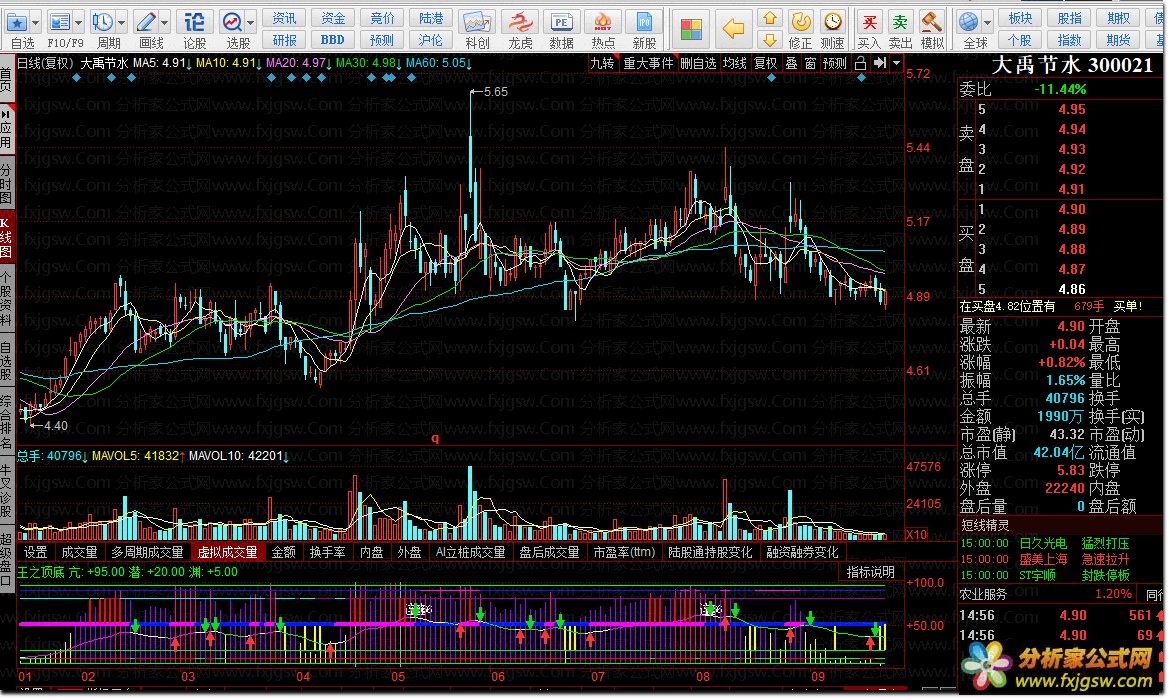Click the 资讯 news button
Screen dimensions: 1169x698
click(284, 18)
